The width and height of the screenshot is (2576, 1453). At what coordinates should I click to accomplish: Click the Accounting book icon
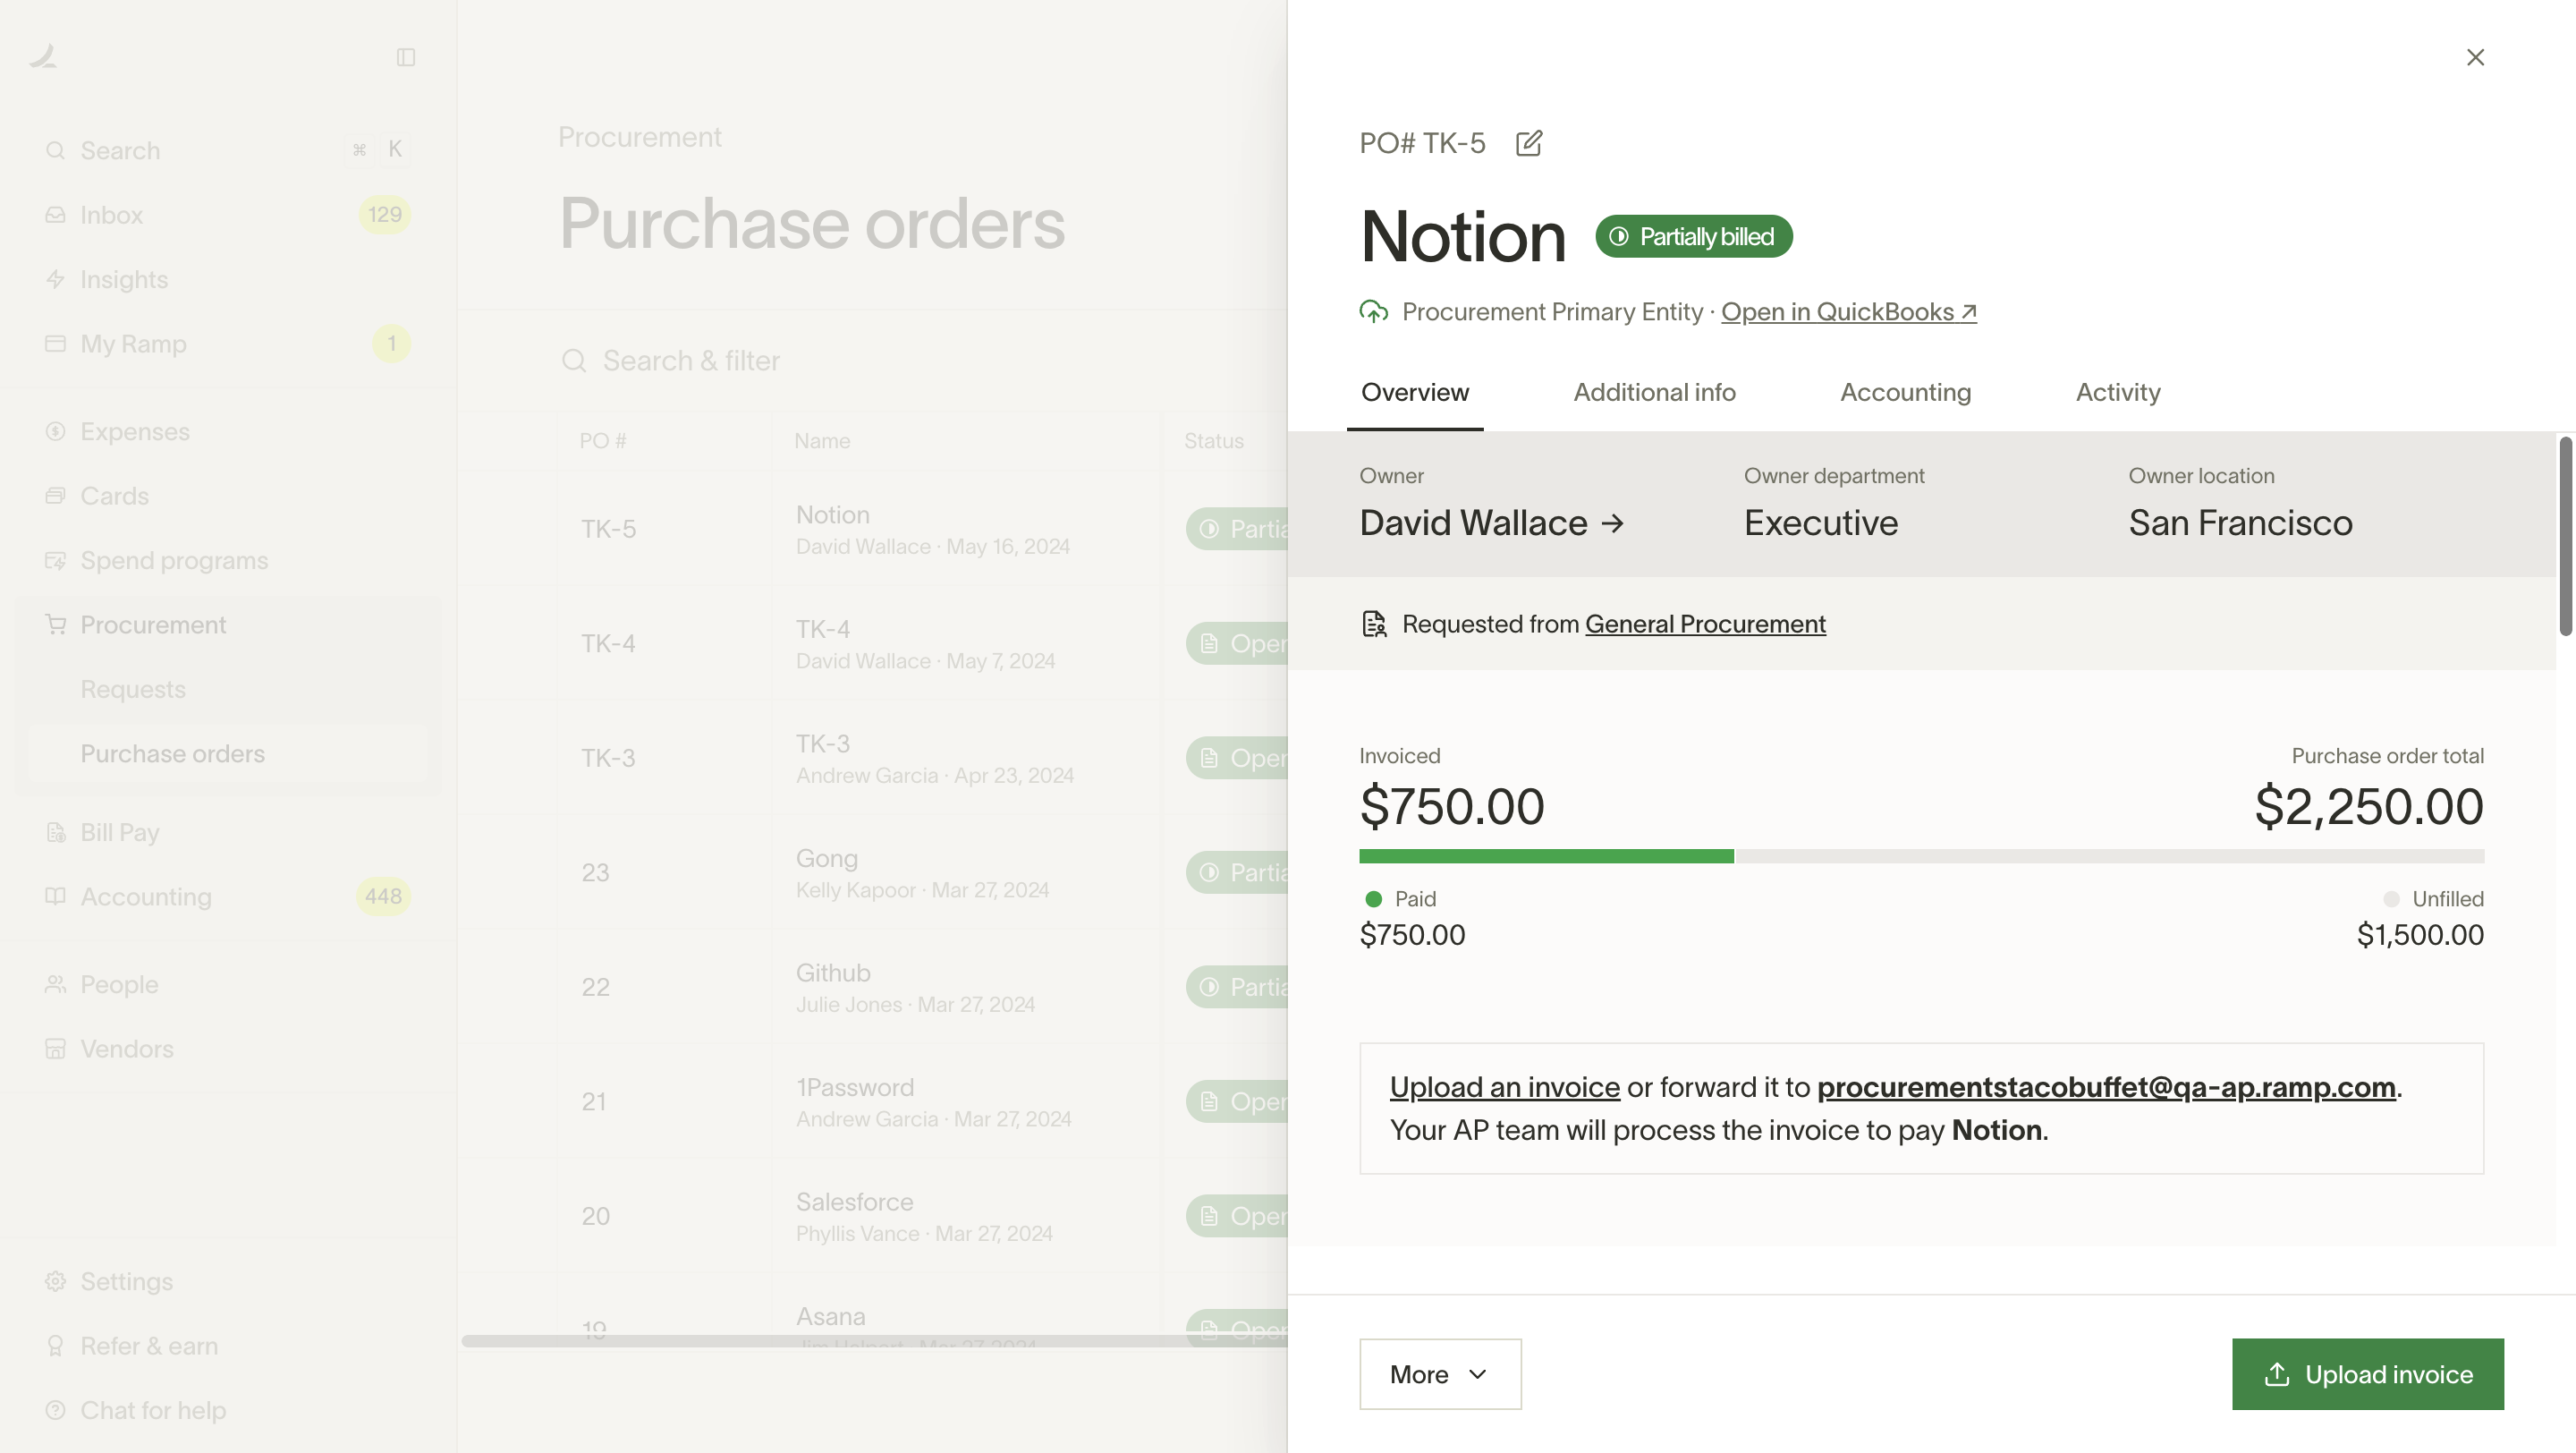56,896
